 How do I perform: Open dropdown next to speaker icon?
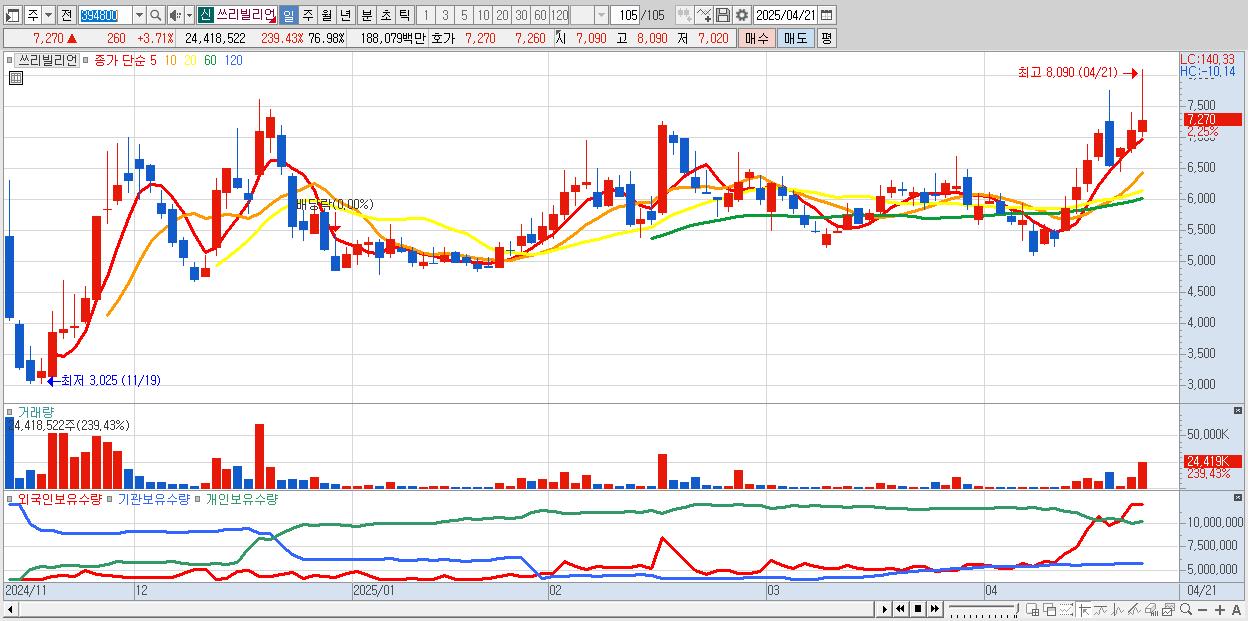click(189, 15)
